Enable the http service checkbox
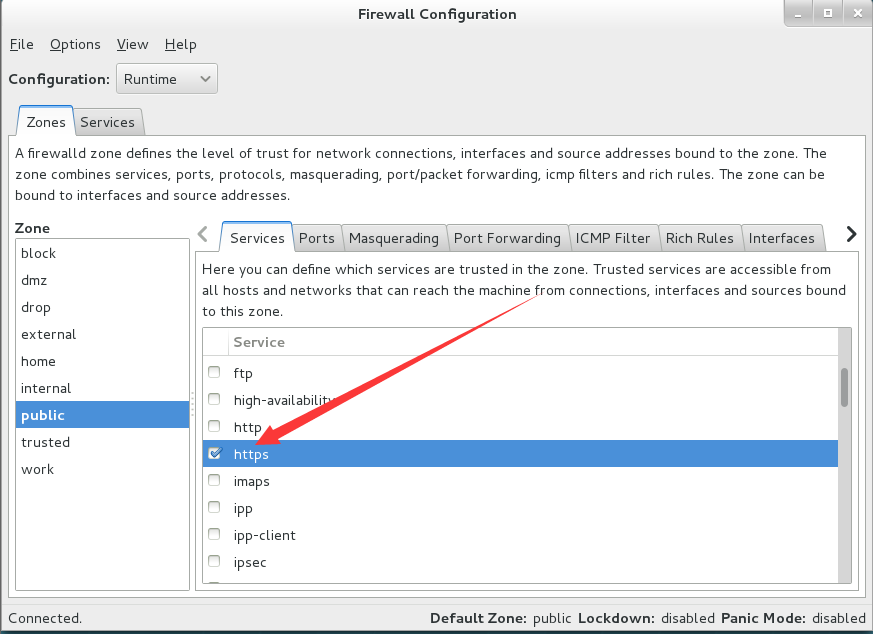The height and width of the screenshot is (634, 873). tap(214, 426)
